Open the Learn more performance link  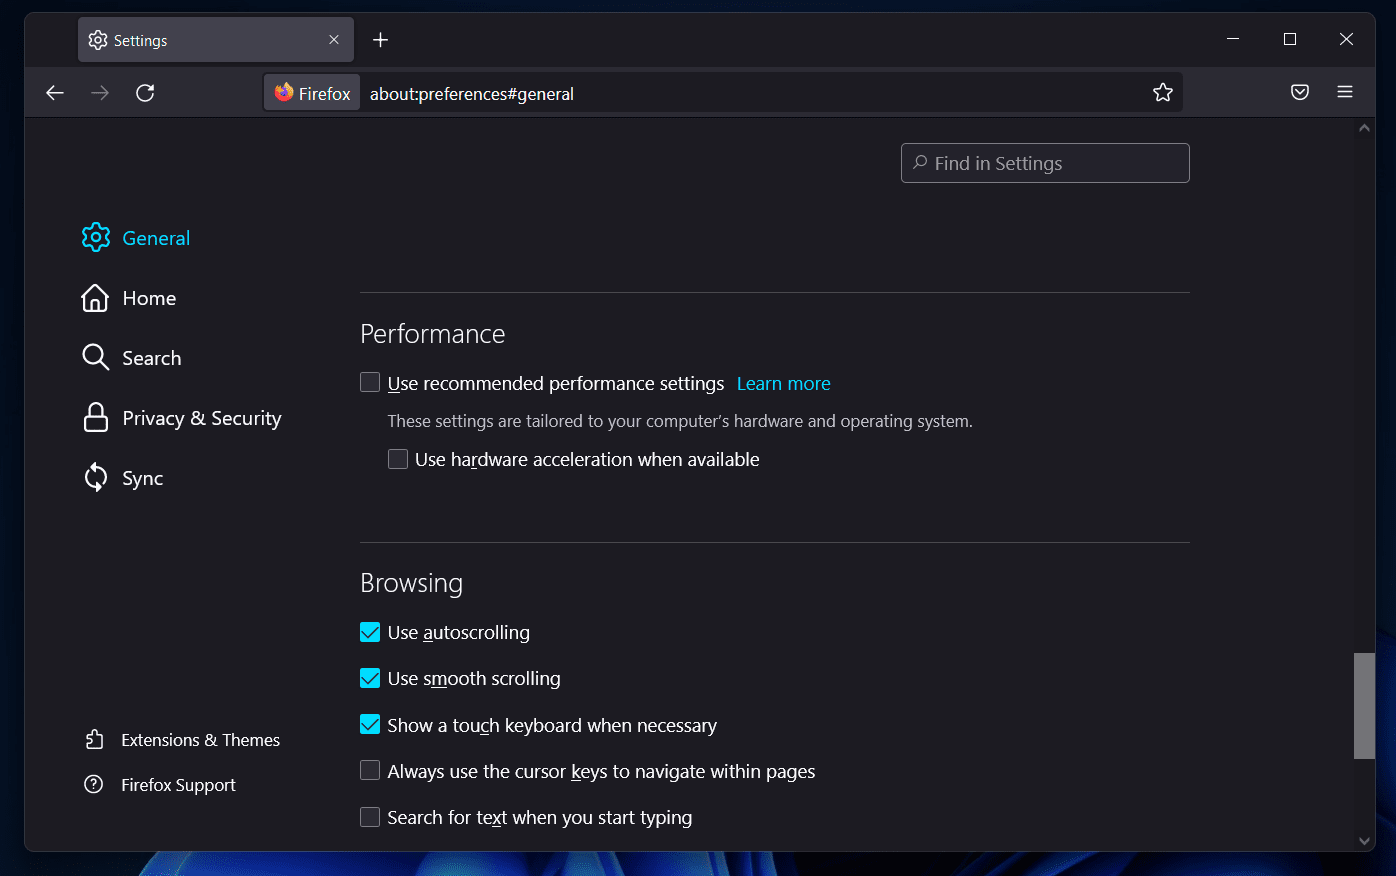point(783,384)
